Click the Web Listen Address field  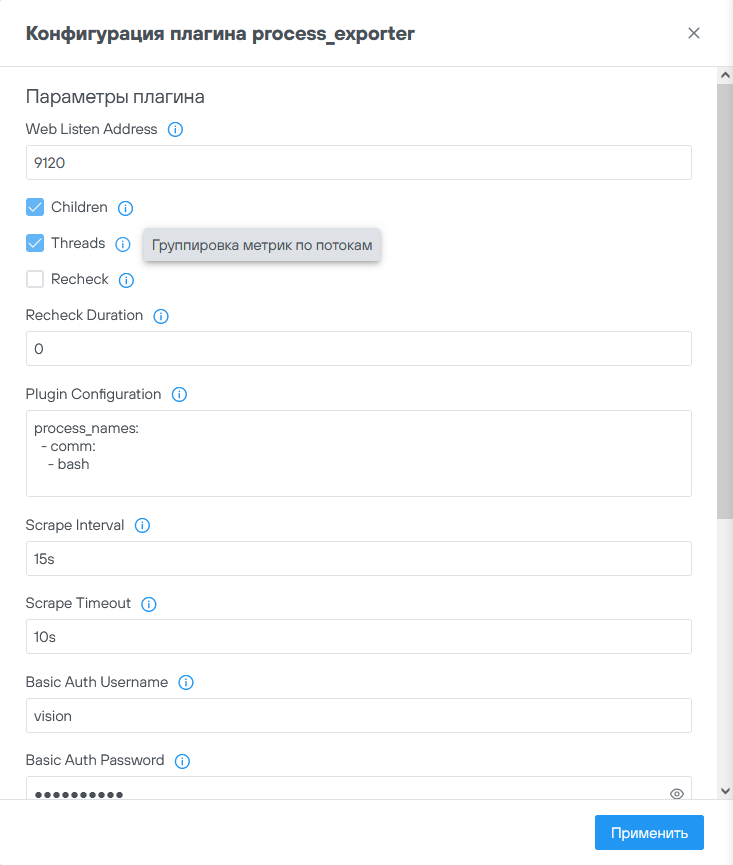point(358,163)
